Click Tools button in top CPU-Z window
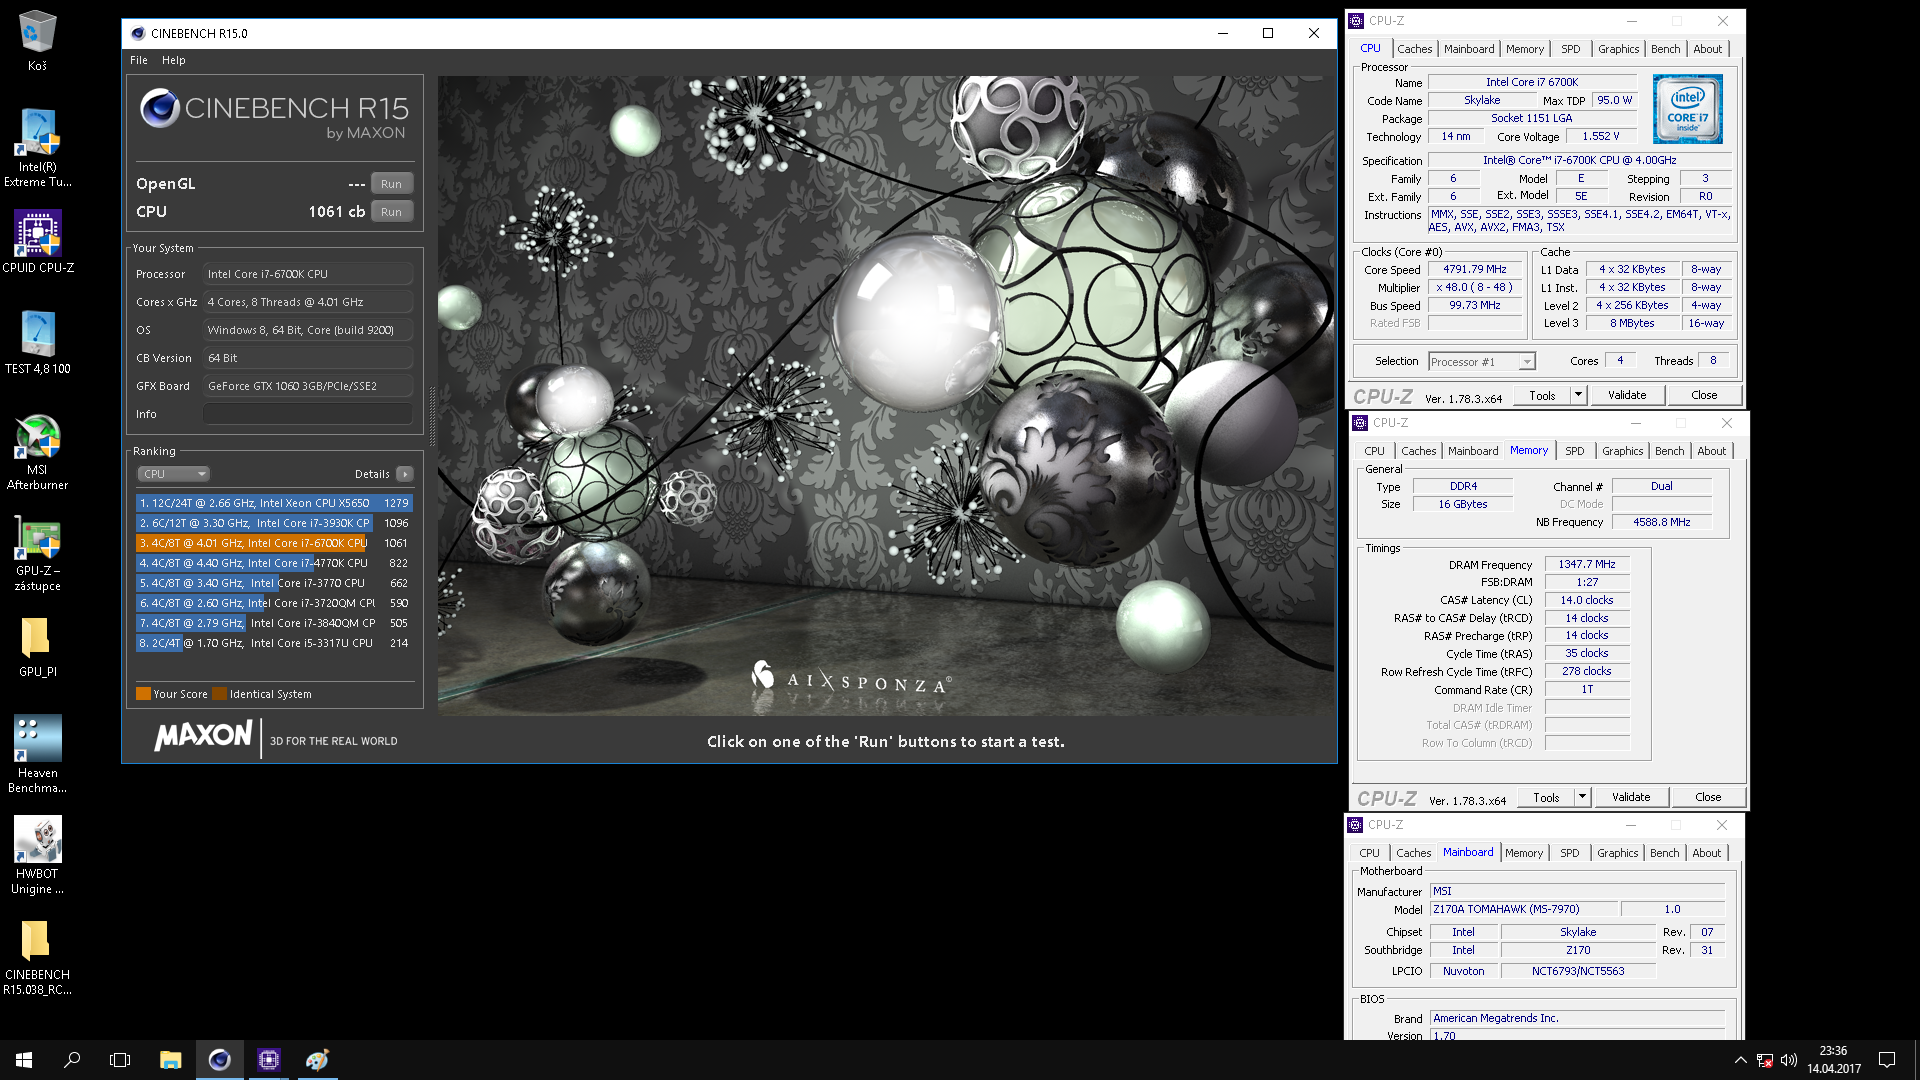The height and width of the screenshot is (1080, 1920). pyautogui.click(x=1542, y=395)
